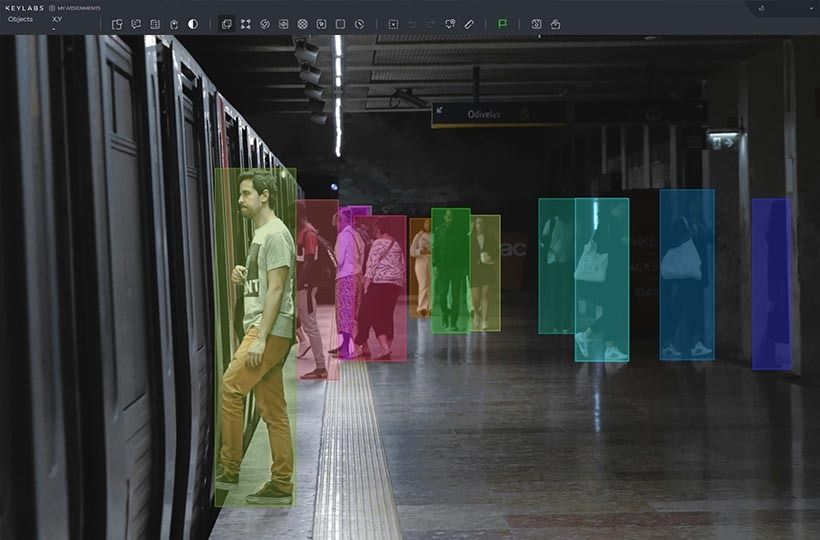Viewport: 820px width, 540px height.
Task: Select the rotated-shape circular tool icon
Action: point(265,24)
